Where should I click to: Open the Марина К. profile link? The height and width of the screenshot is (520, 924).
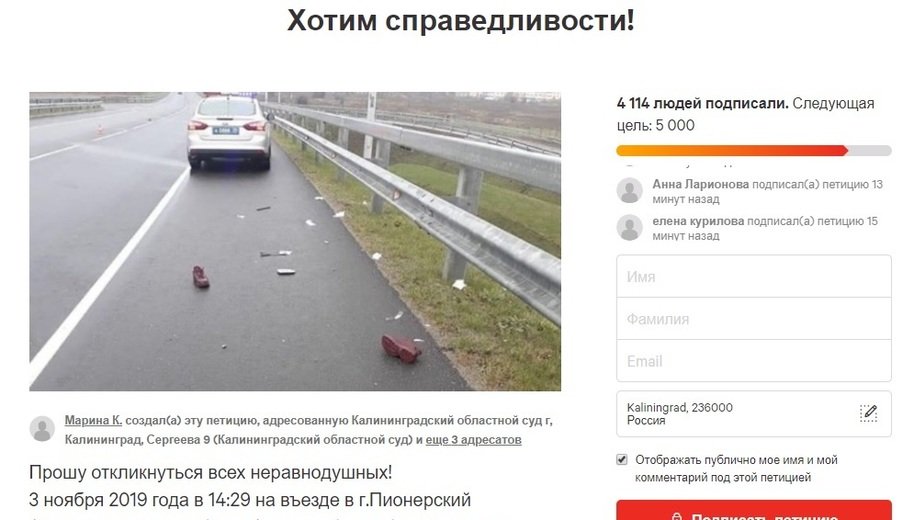pyautogui.click(x=93, y=420)
